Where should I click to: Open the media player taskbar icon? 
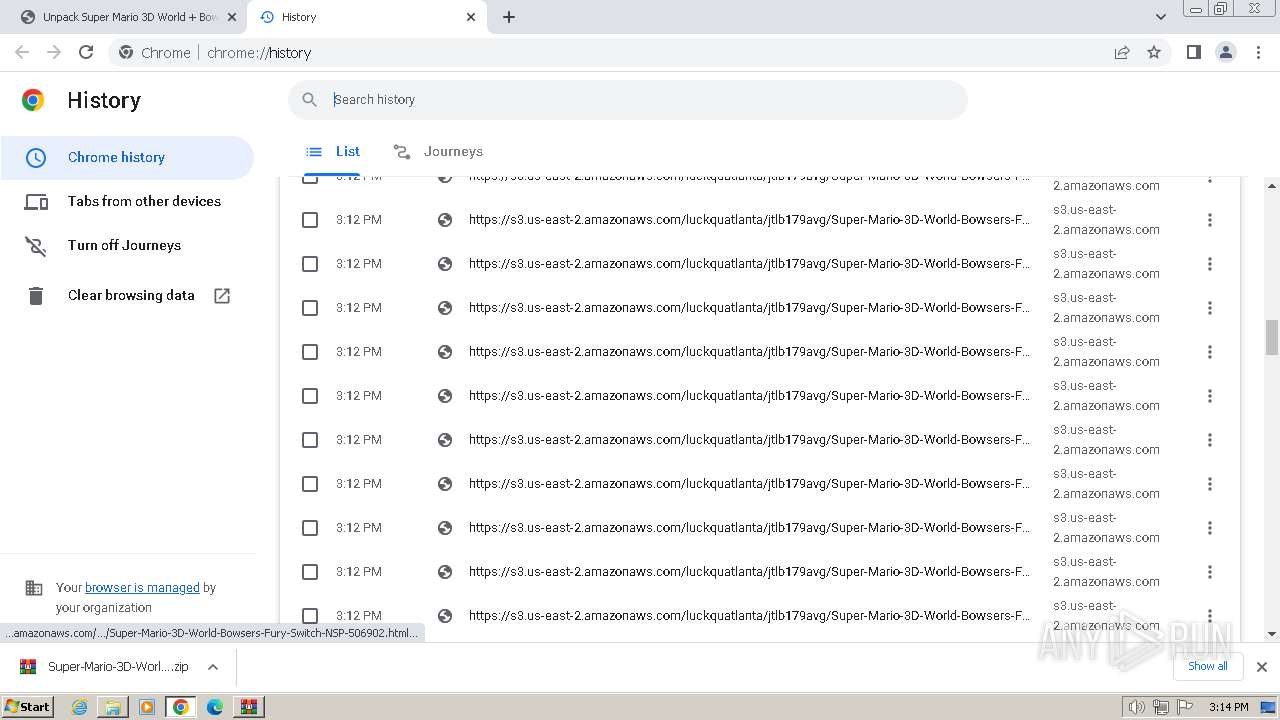pos(147,707)
